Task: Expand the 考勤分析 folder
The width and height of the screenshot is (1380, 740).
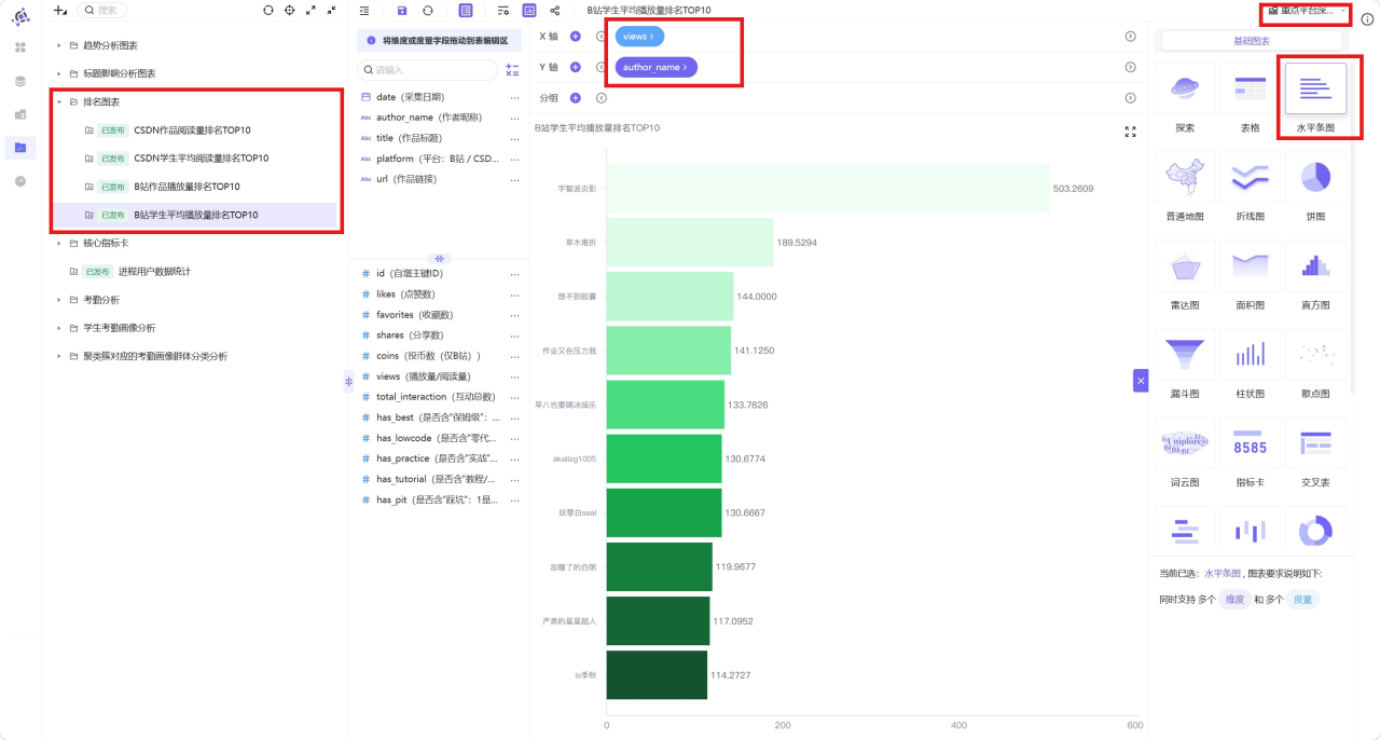Action: [x=59, y=300]
